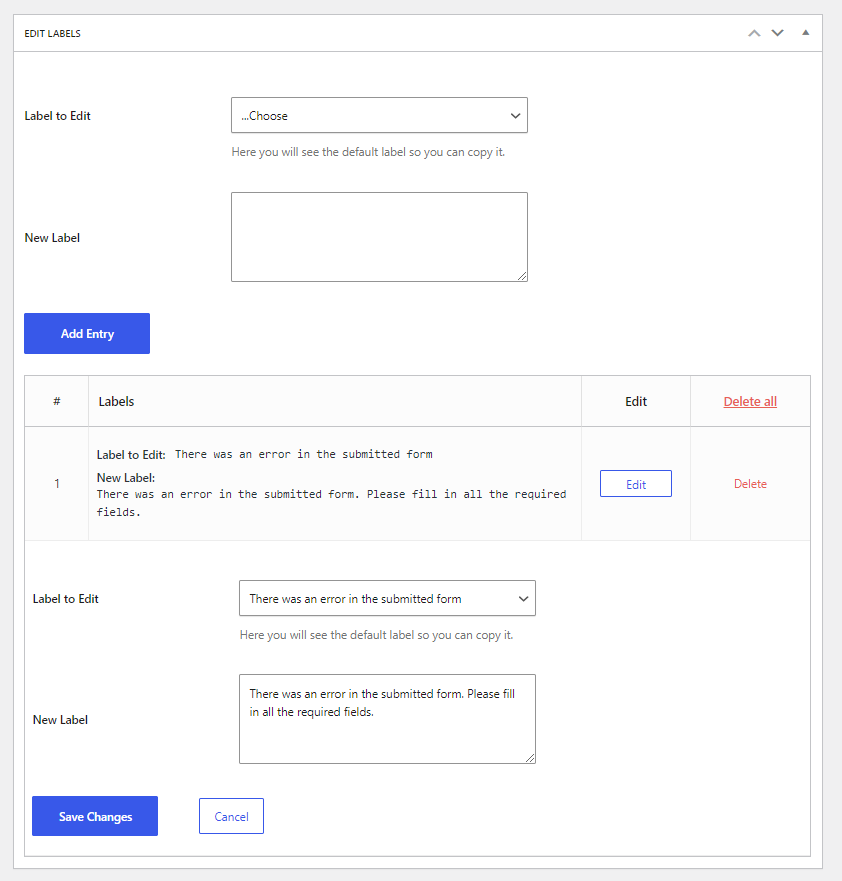The width and height of the screenshot is (842, 881).
Task: Save Changes to the edited label
Action: pos(95,816)
